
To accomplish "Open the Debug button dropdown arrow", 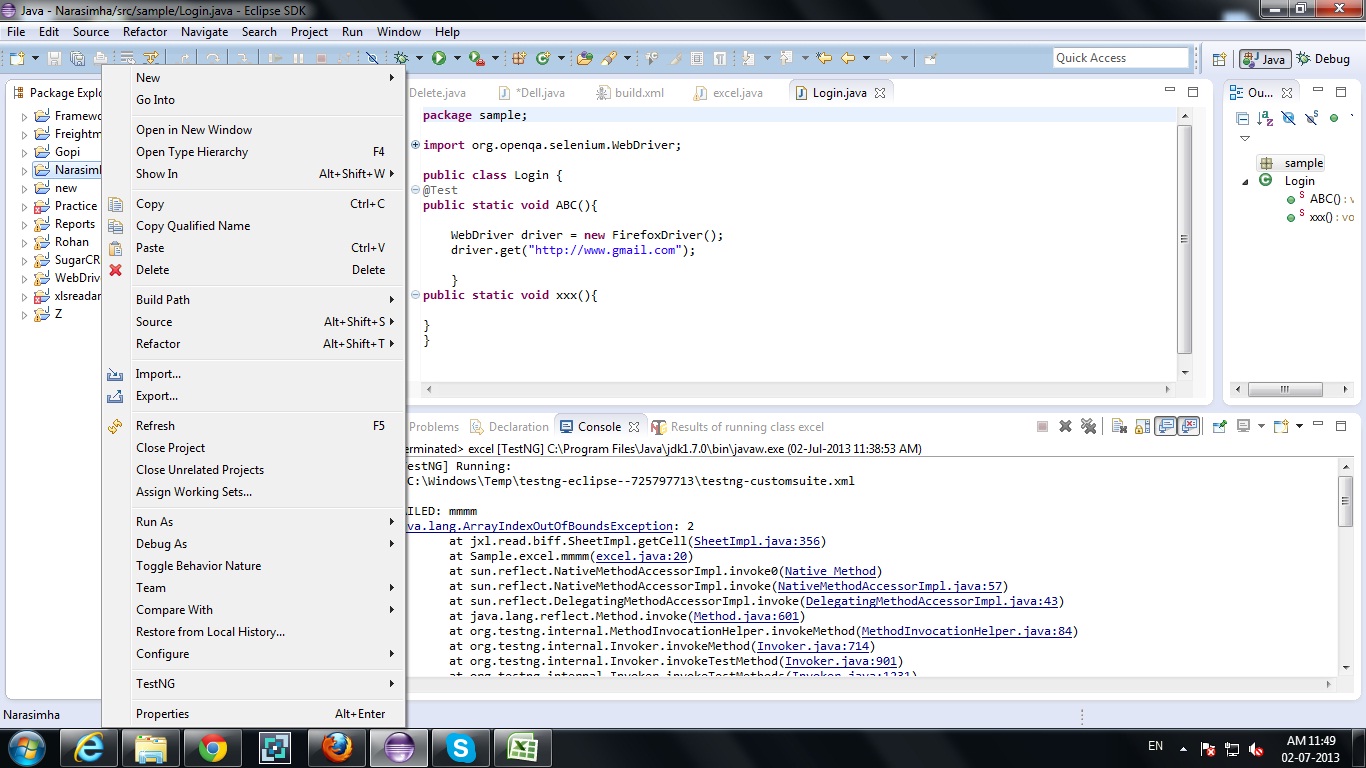I will pyautogui.click(x=419, y=58).
